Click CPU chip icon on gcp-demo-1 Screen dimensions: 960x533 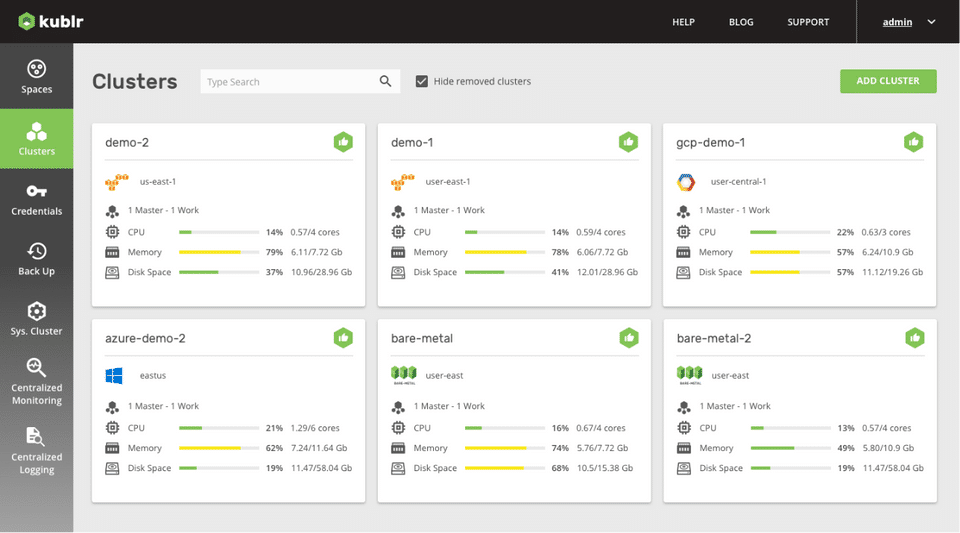(x=683, y=232)
